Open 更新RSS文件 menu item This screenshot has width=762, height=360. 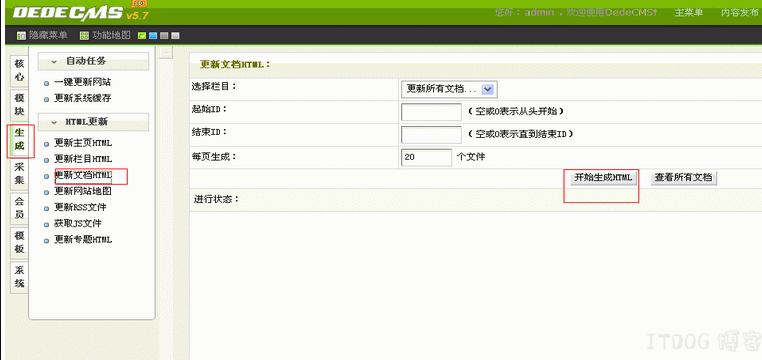(80, 207)
